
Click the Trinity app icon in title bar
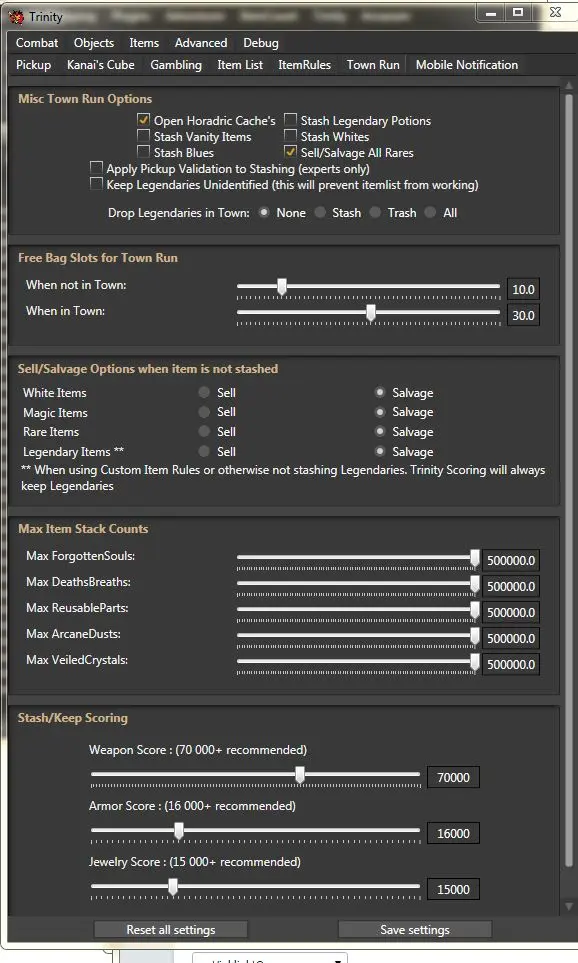point(16,17)
